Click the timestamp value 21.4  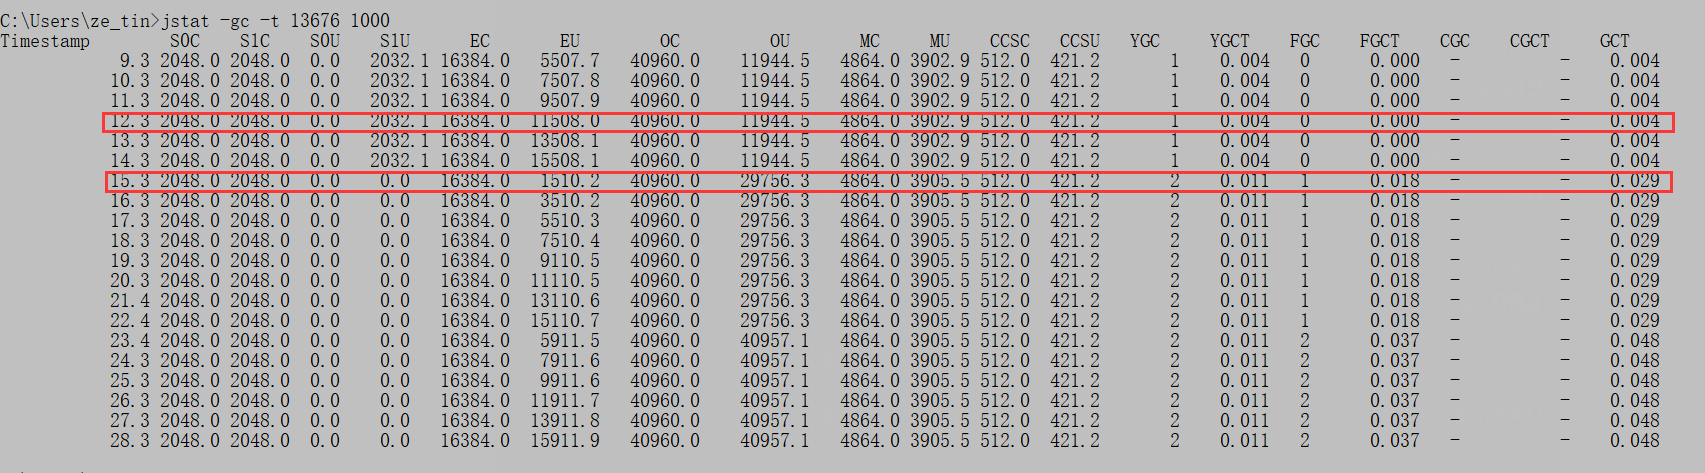pos(130,301)
